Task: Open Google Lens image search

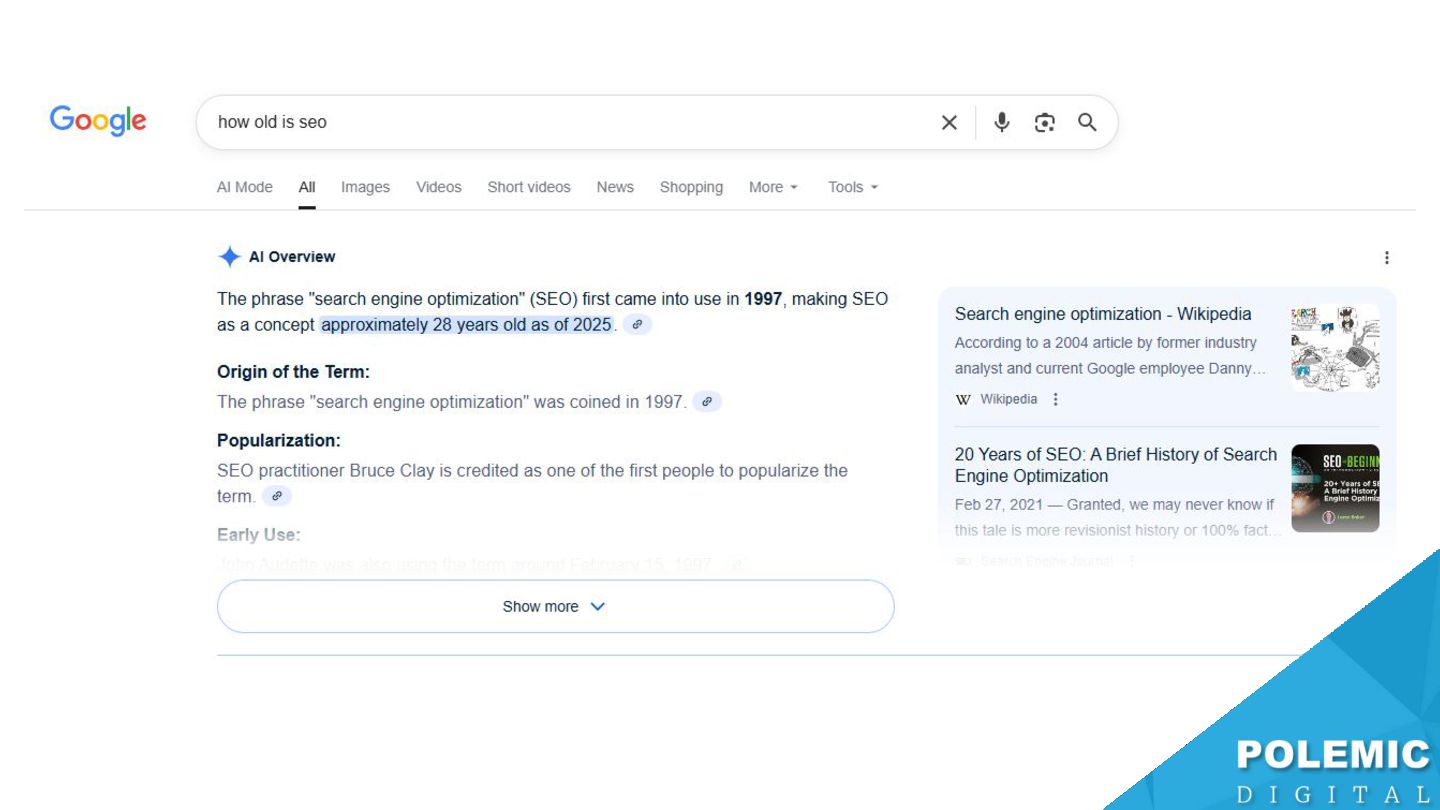Action: (x=1045, y=122)
